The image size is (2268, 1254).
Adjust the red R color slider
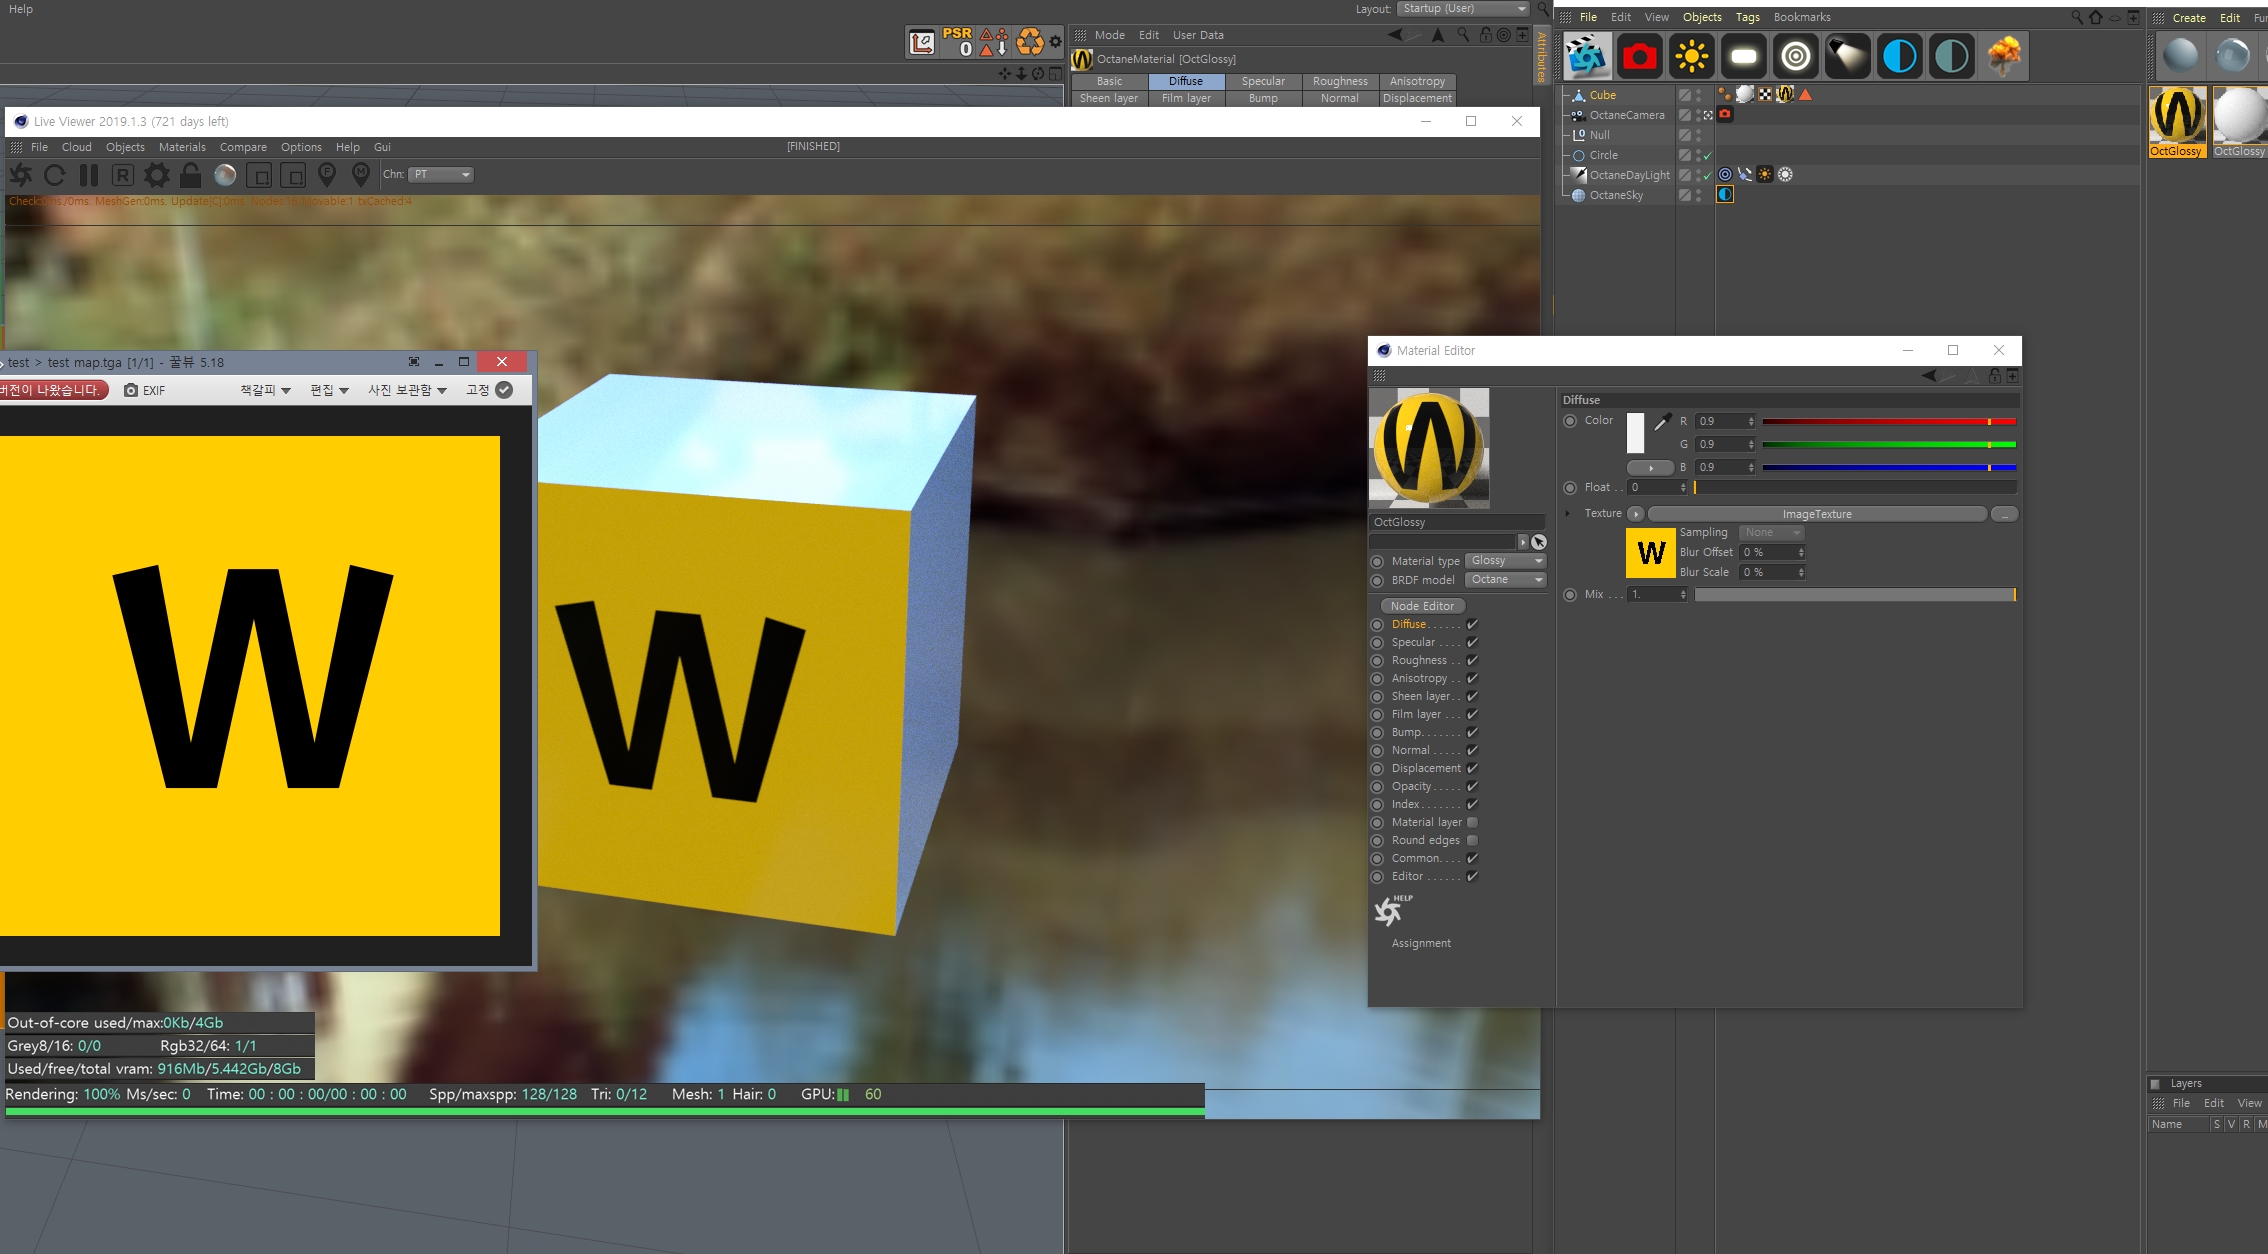1889,422
